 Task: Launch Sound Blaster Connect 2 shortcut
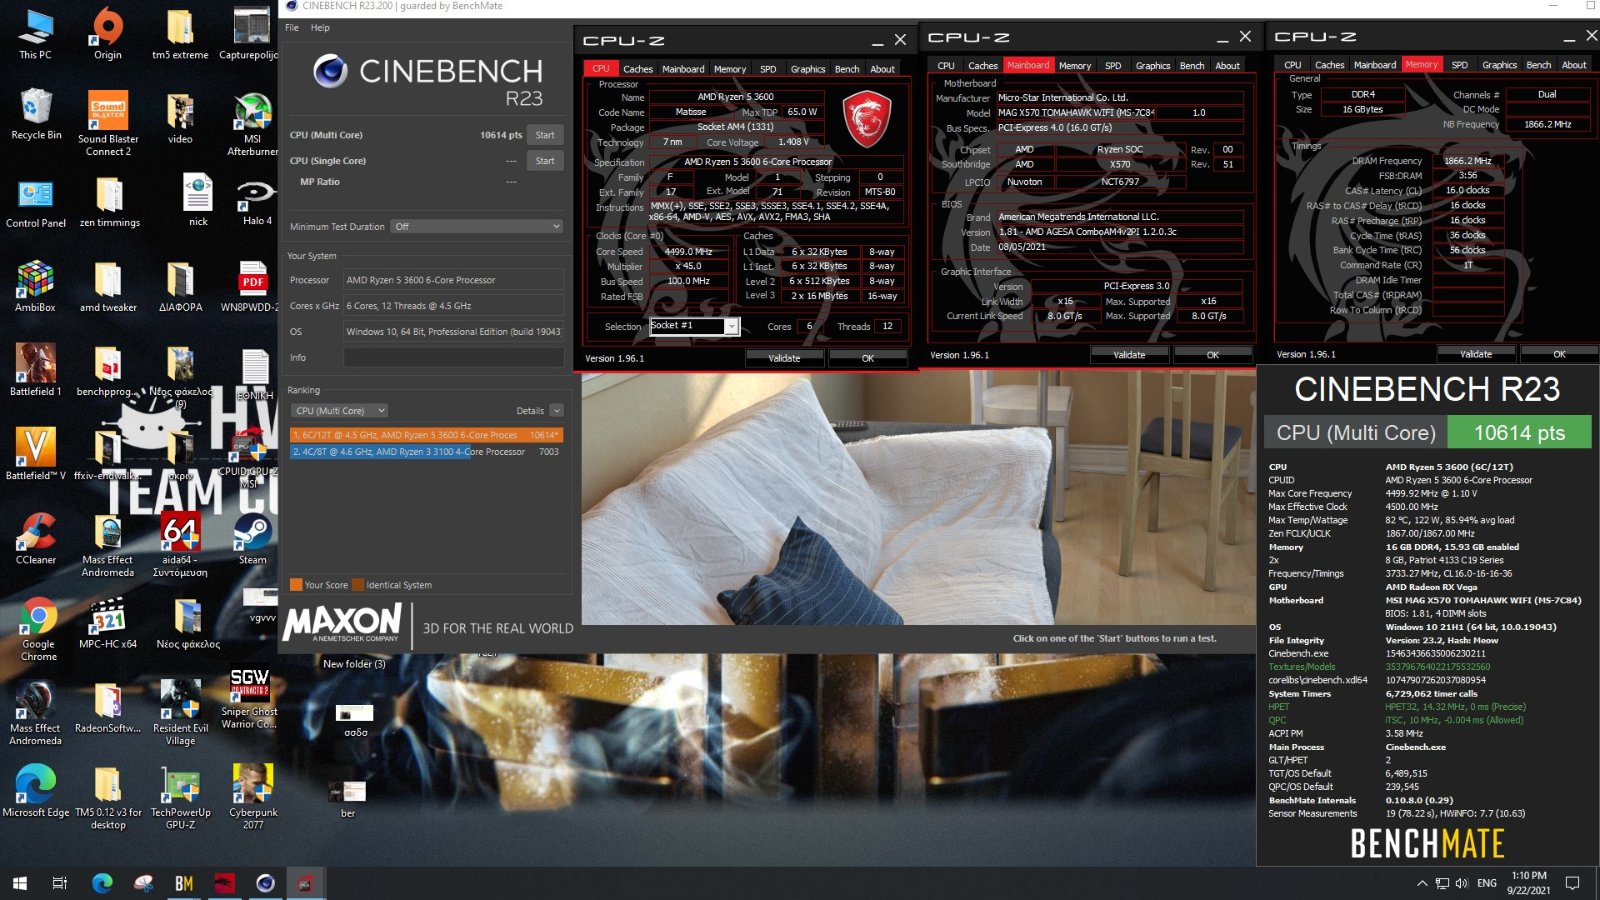(x=108, y=125)
